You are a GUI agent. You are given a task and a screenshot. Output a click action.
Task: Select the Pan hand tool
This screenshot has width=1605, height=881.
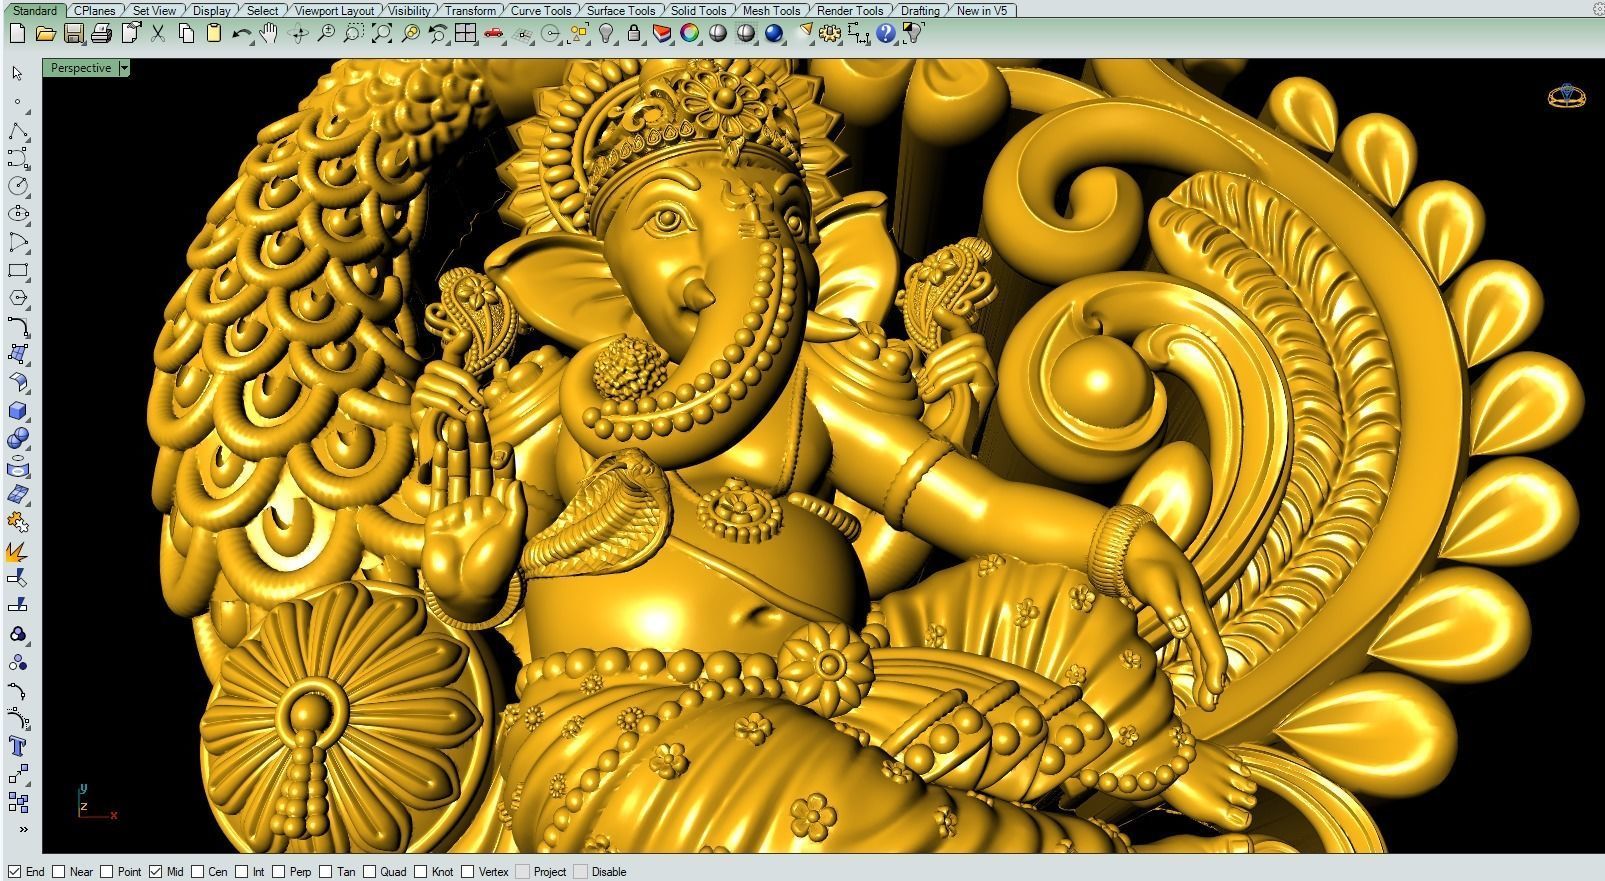pos(269,33)
